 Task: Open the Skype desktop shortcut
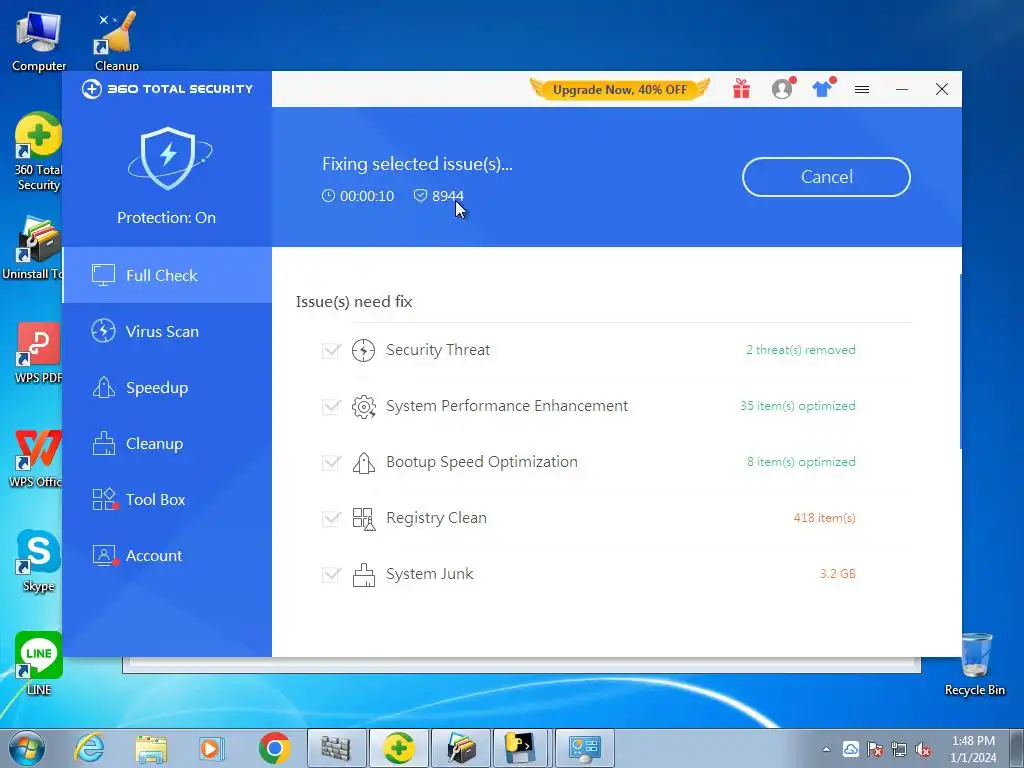pos(39,561)
